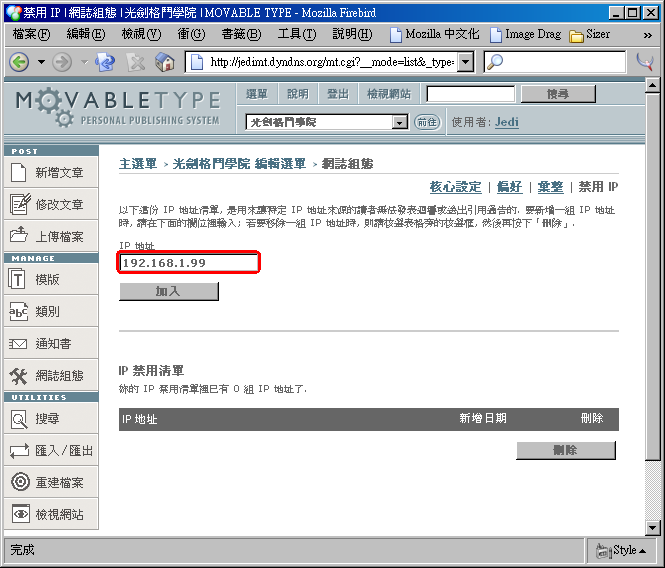Click the Movable Type header search field
The width and height of the screenshot is (665, 568).
471,94
